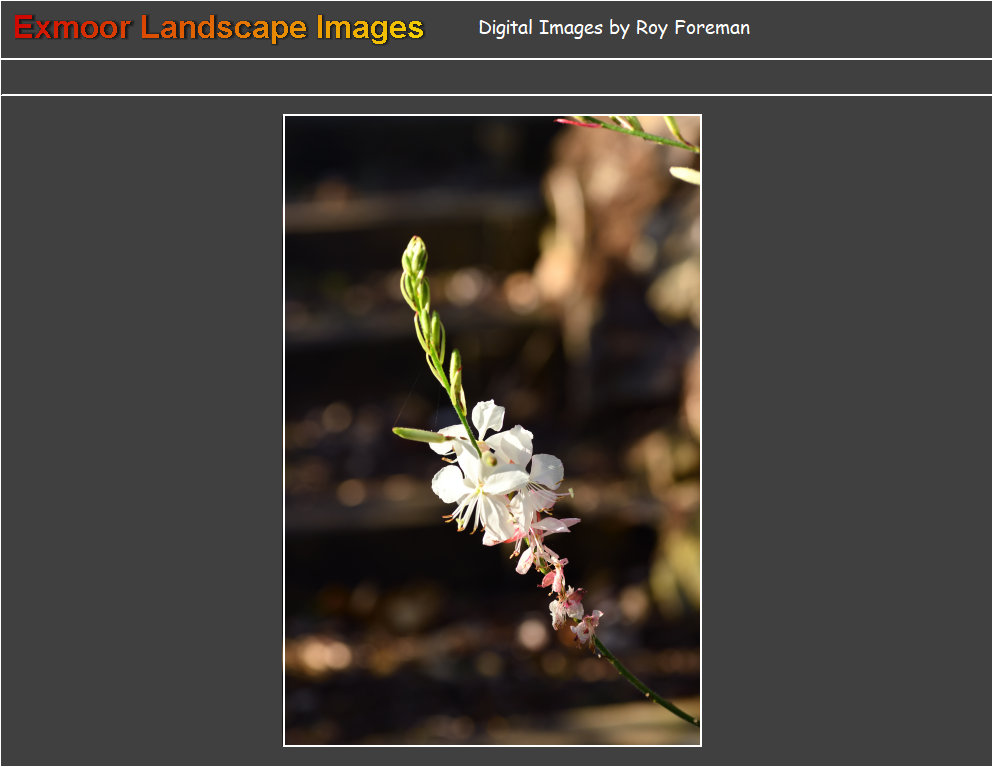
Task: Click the bright bokeh patch at photo's lower-left
Action: click(318, 656)
